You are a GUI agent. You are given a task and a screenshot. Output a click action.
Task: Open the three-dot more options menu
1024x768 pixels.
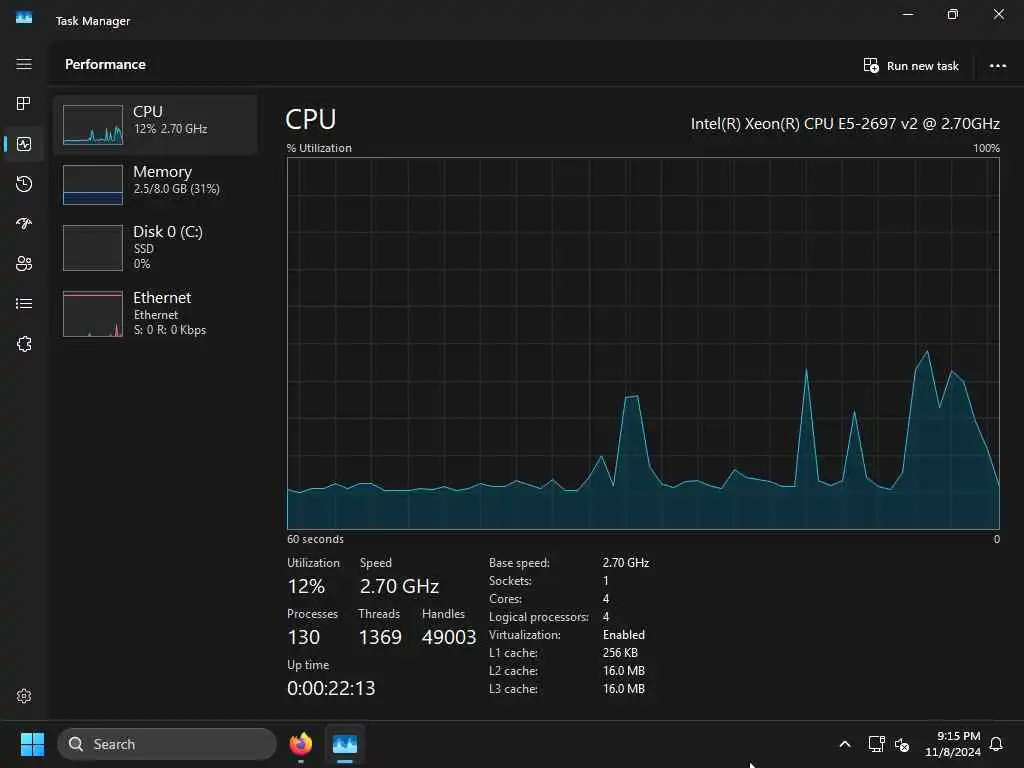tap(997, 65)
